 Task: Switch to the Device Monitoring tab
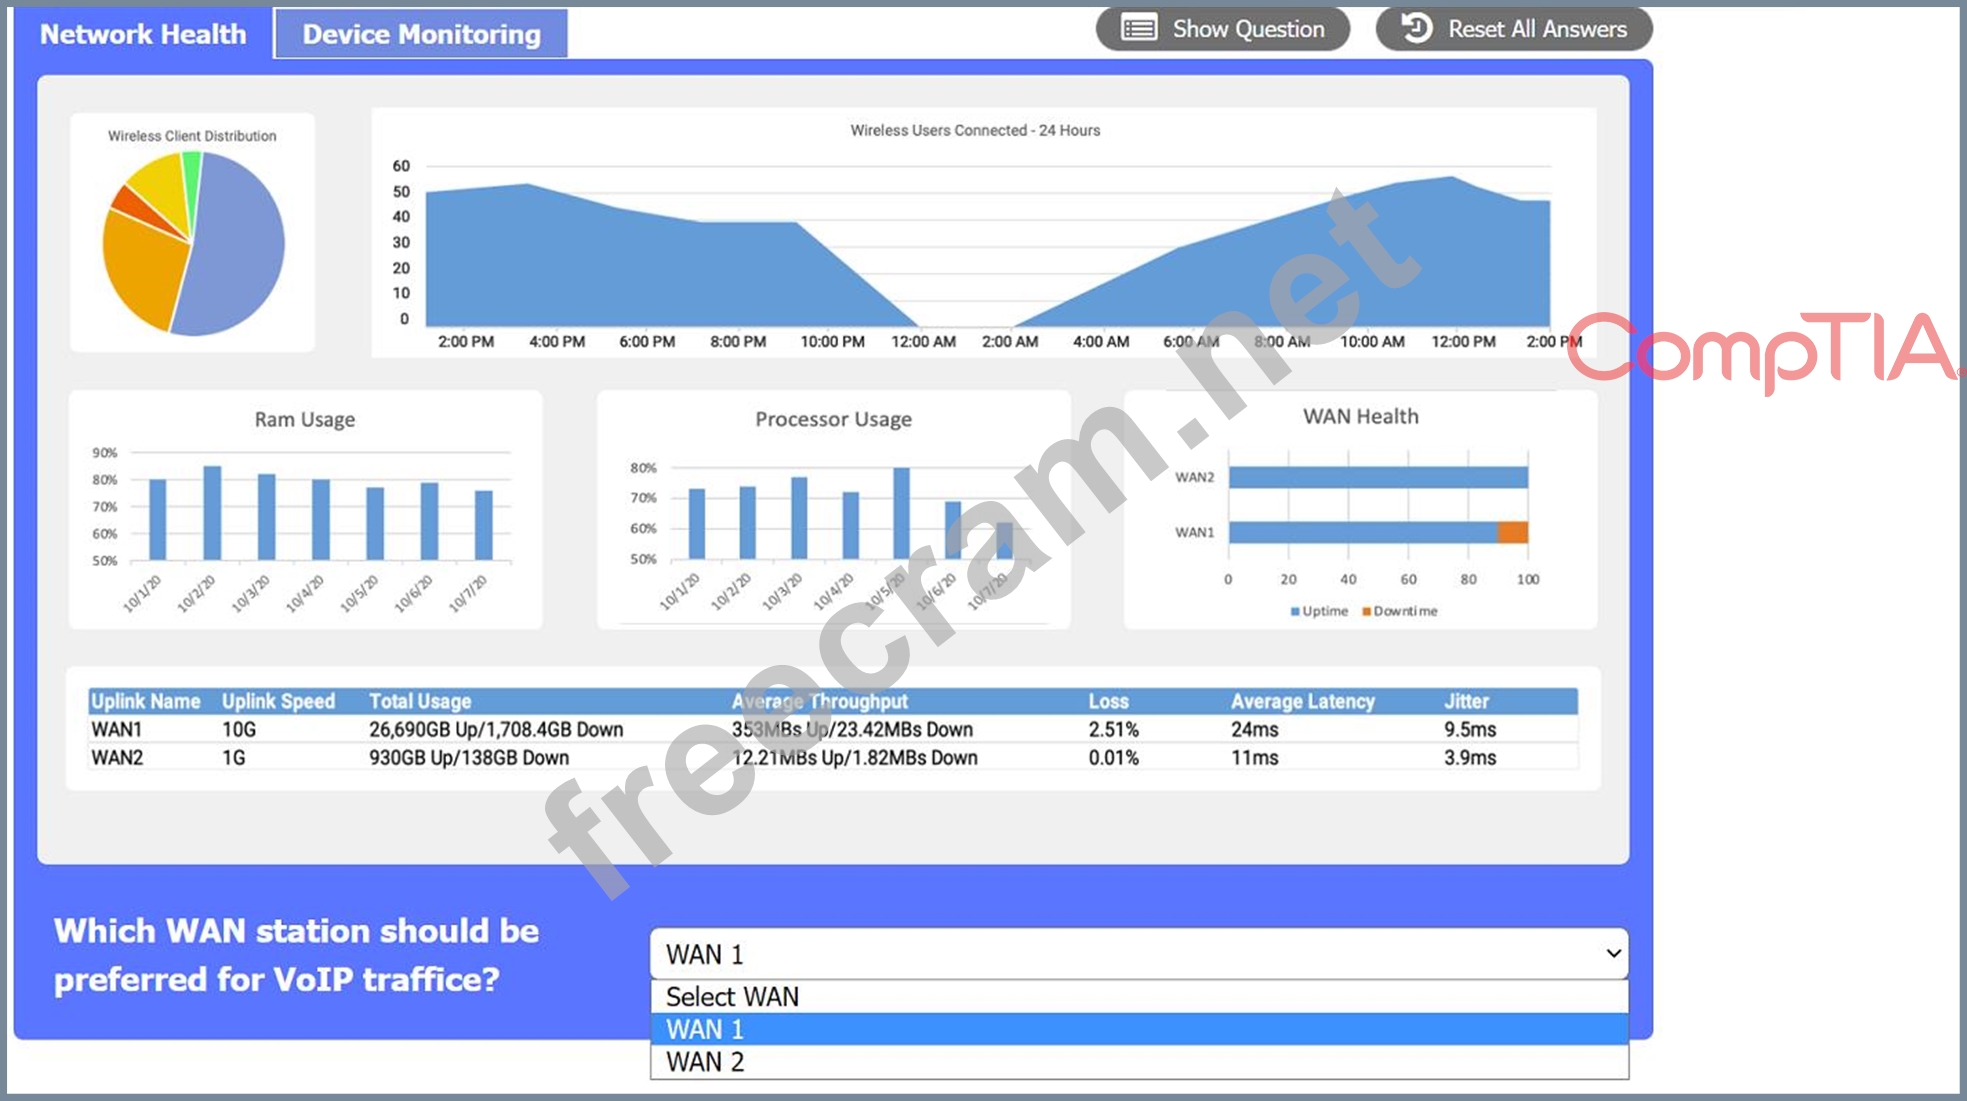point(421,34)
